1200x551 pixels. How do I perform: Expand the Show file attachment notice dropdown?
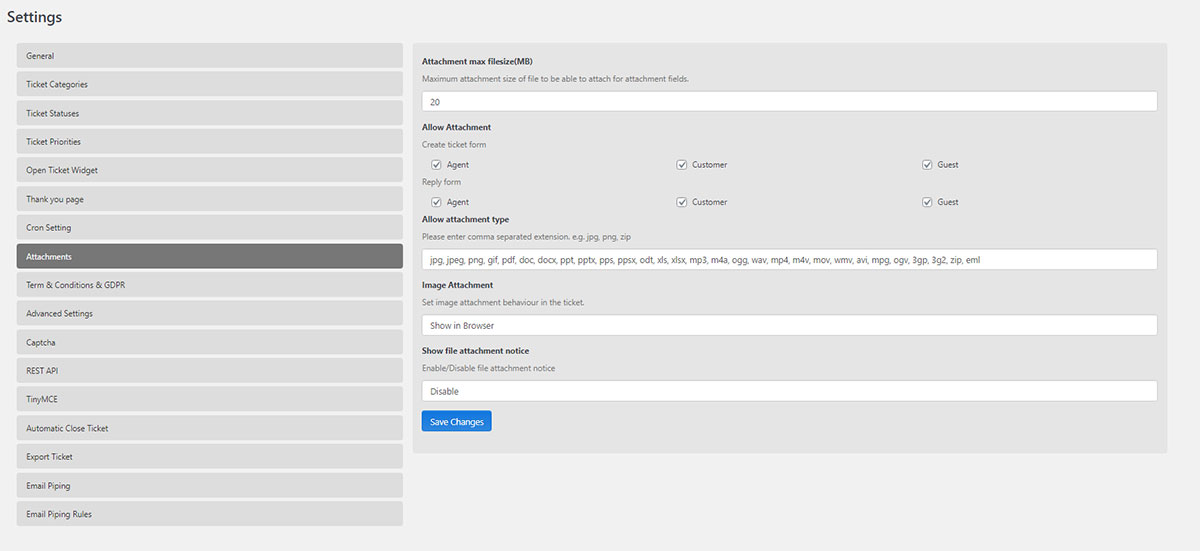point(789,391)
